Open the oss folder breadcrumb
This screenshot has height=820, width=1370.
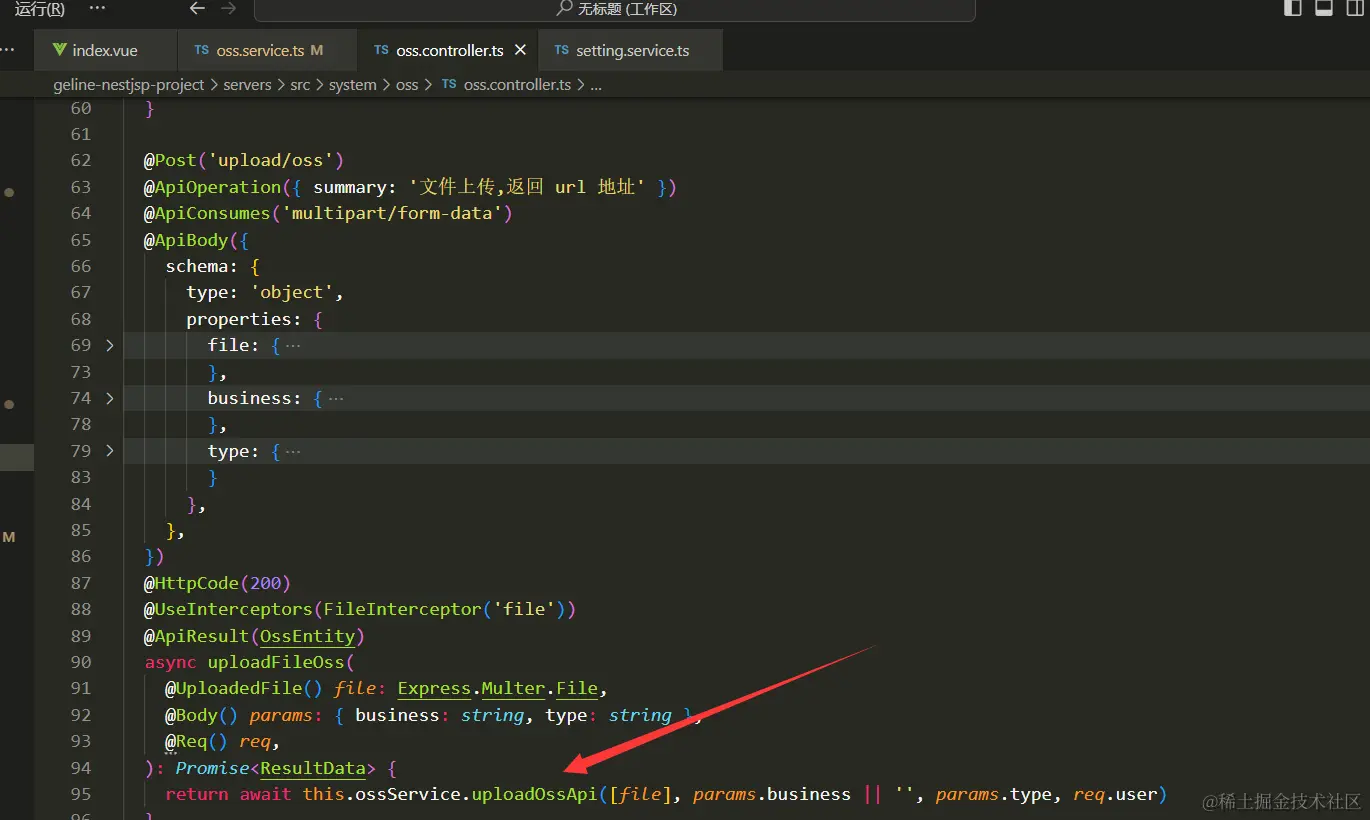[x=407, y=85]
